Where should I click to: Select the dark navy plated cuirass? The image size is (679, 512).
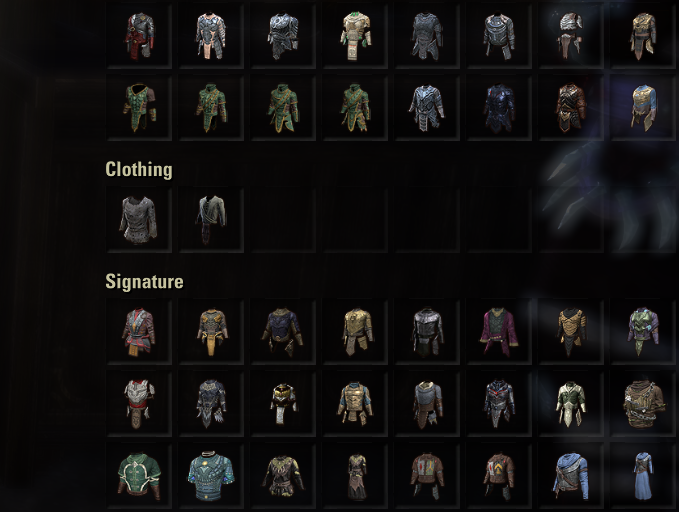coord(499,108)
